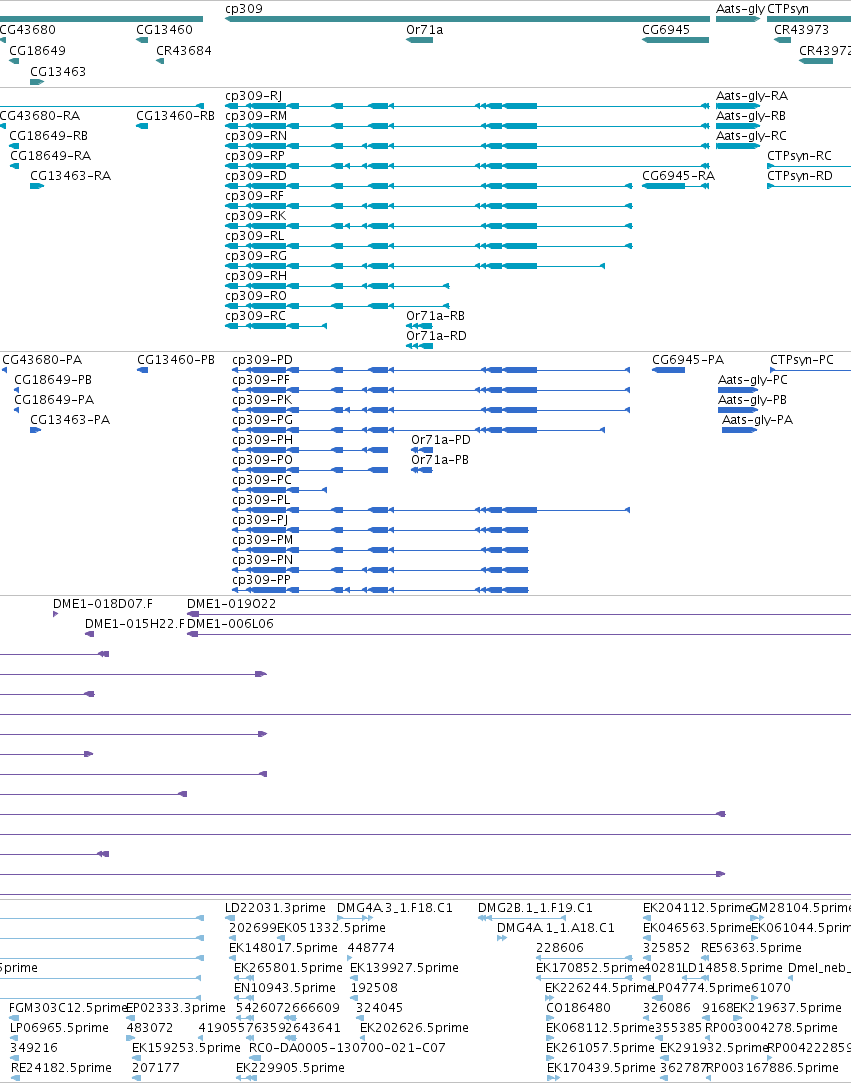The width and height of the screenshot is (851, 1083).
Task: Click protein CTPsyn-PC label
Action: (802, 359)
